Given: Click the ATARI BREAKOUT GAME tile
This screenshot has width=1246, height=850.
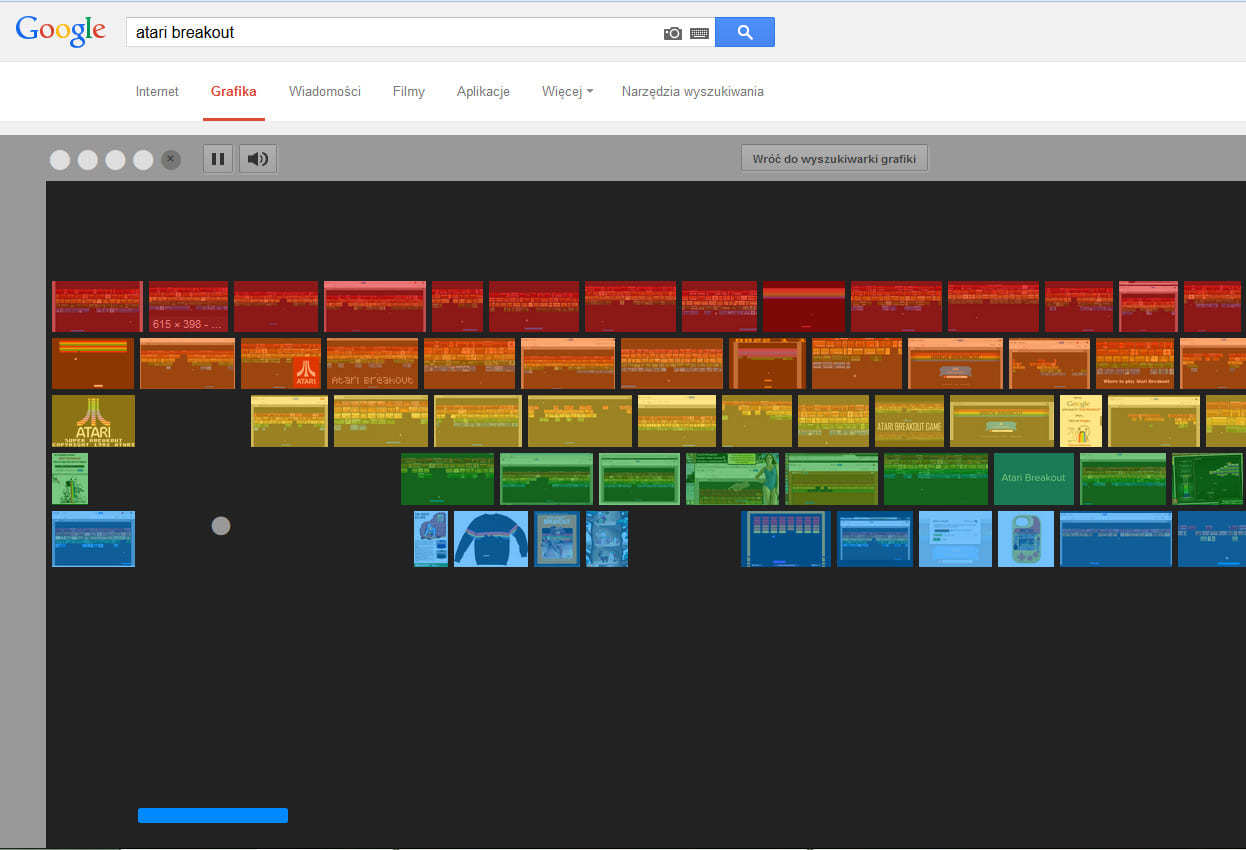Looking at the screenshot, I should click(x=909, y=421).
